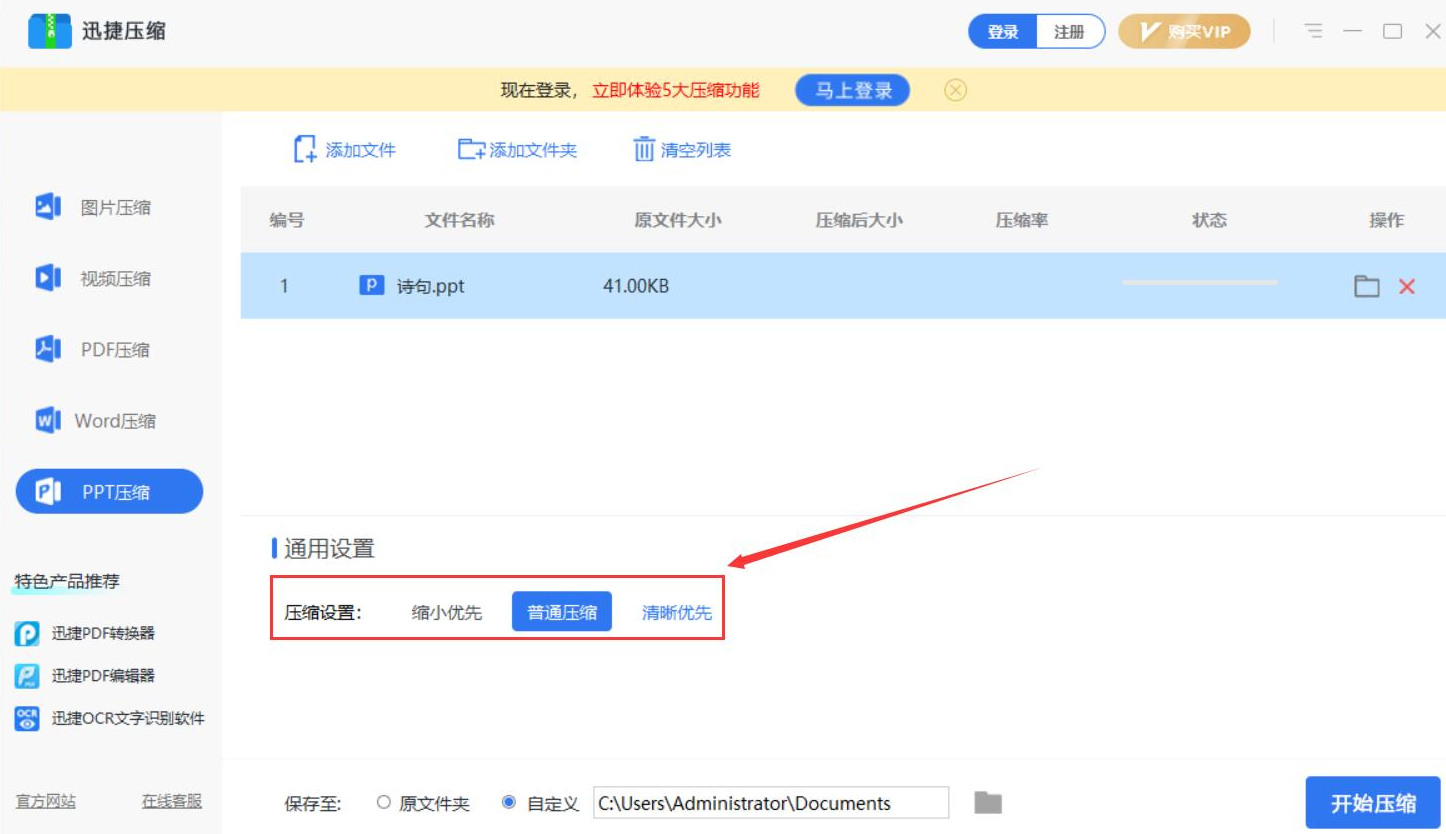Image resolution: width=1446 pixels, height=834 pixels.
Task: Select the 诗句.ppt file name
Action: (431, 287)
